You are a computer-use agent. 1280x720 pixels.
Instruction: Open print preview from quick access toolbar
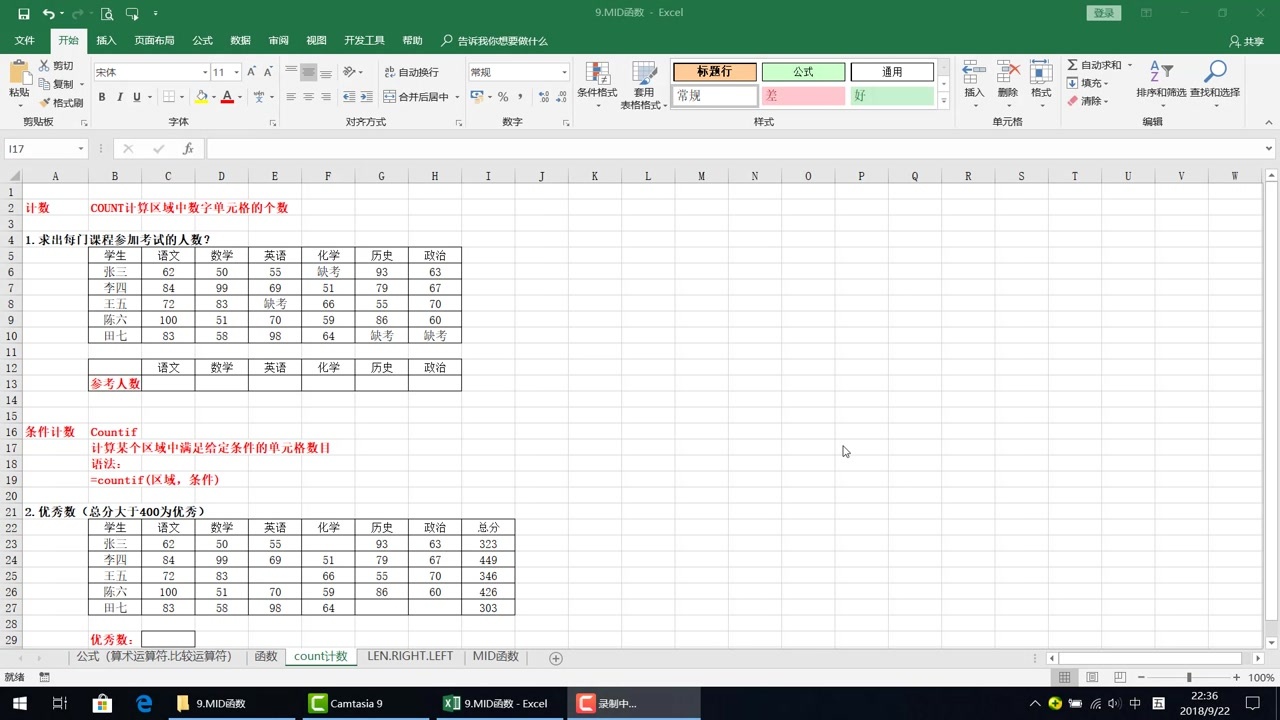click(106, 14)
